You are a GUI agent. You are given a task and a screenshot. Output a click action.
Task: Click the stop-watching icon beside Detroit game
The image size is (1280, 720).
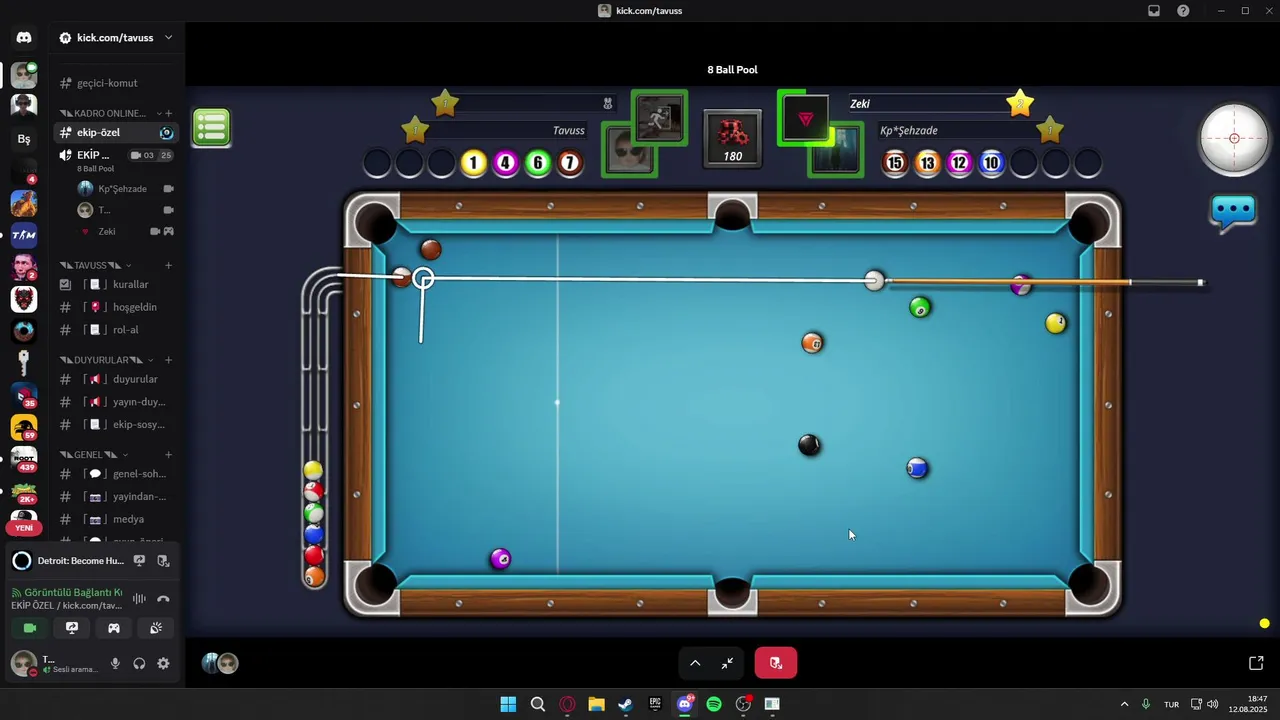click(163, 561)
